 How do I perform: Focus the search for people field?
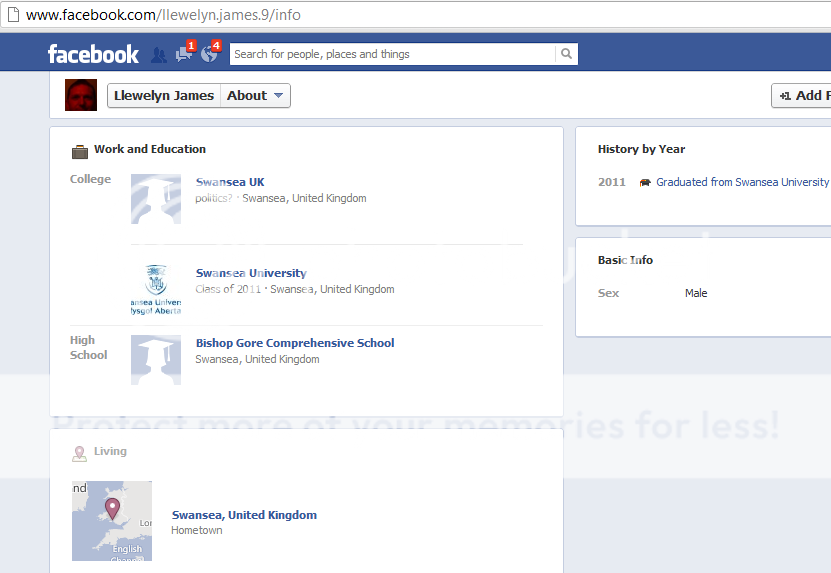point(392,54)
